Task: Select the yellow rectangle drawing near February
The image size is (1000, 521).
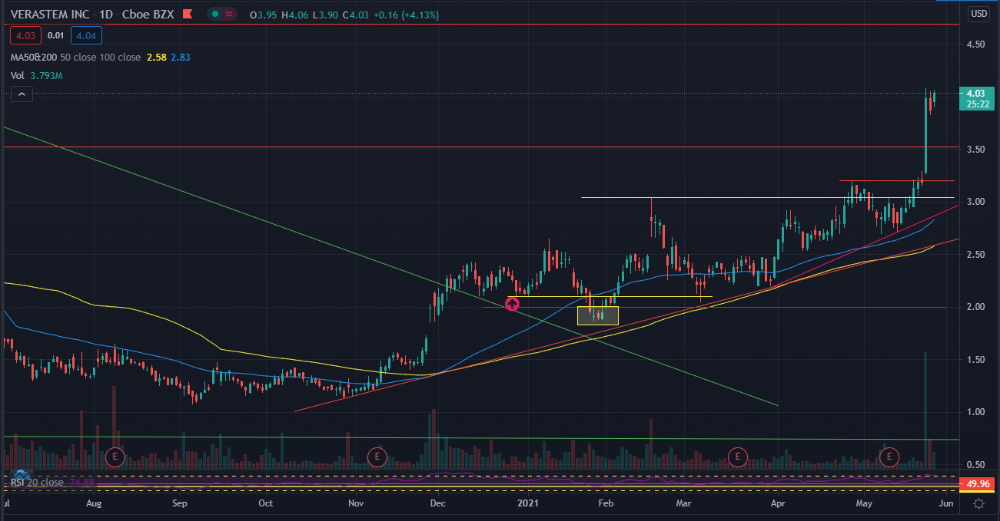Action: 598,315
